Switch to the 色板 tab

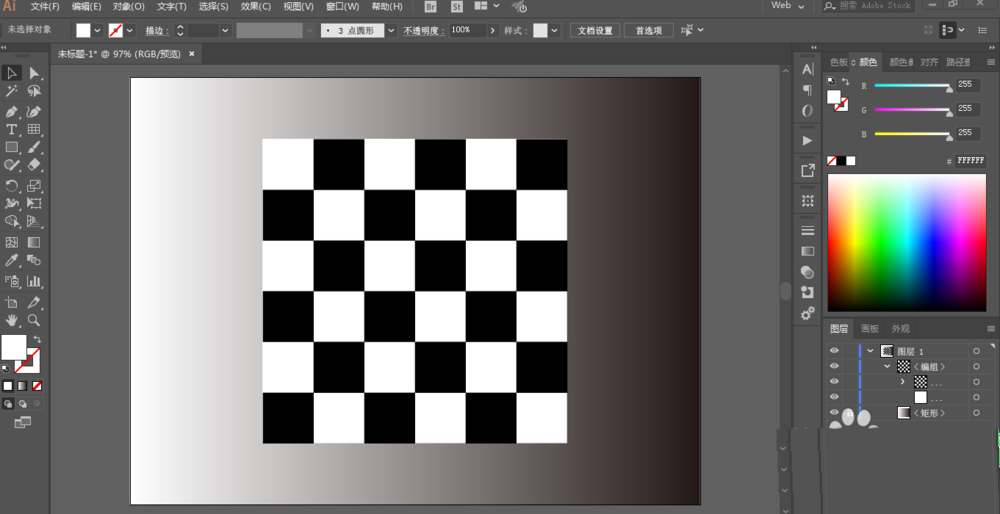click(839, 62)
